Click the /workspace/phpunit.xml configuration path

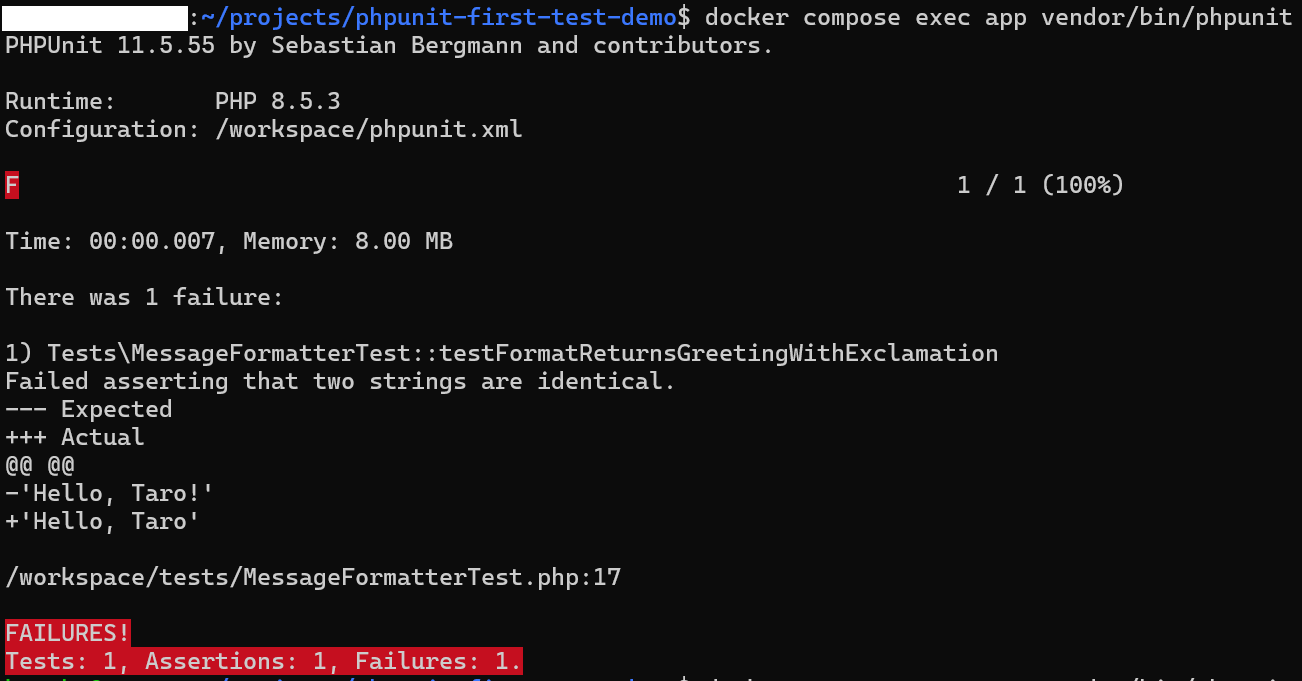(368, 129)
